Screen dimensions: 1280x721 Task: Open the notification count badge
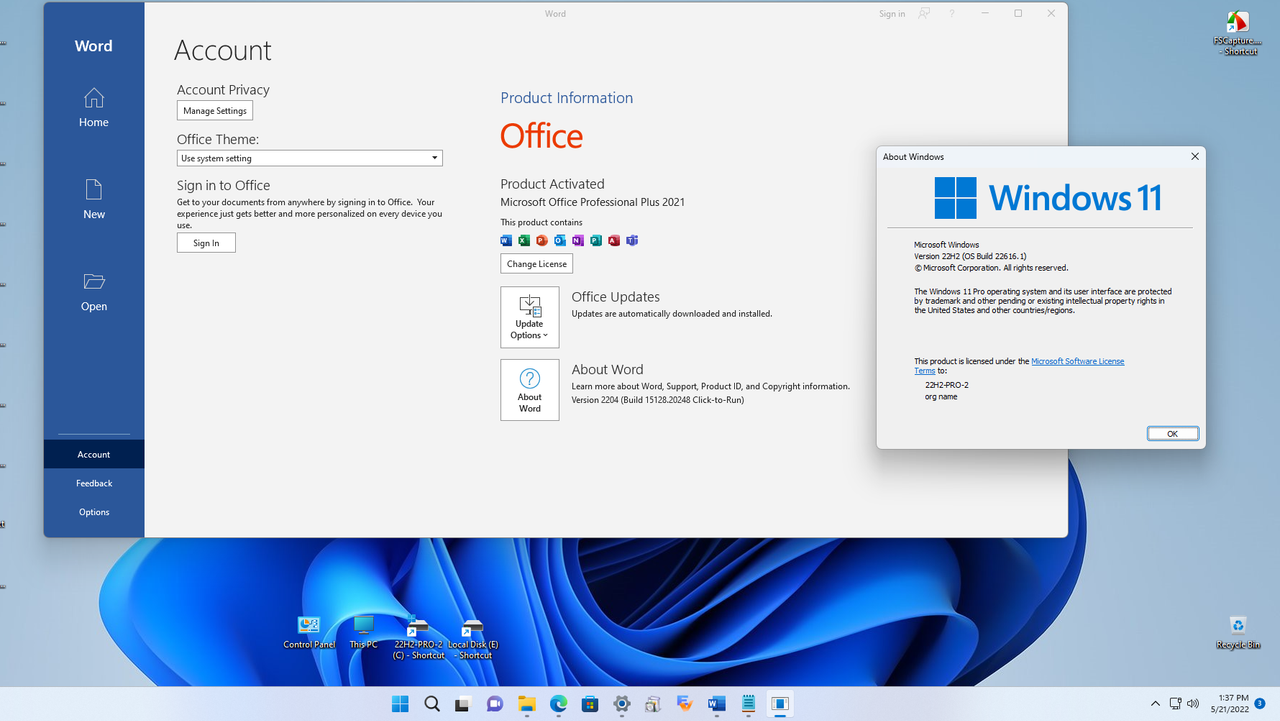point(1260,704)
